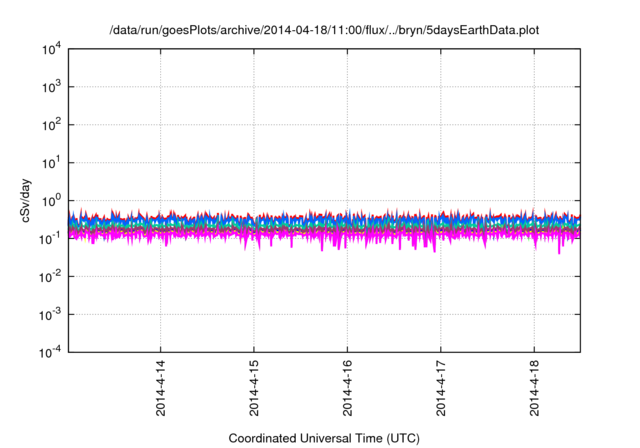Click the 2014-4-14 date tick label
Image resolution: width=640 pixels, height=448 pixels.
pos(160,388)
